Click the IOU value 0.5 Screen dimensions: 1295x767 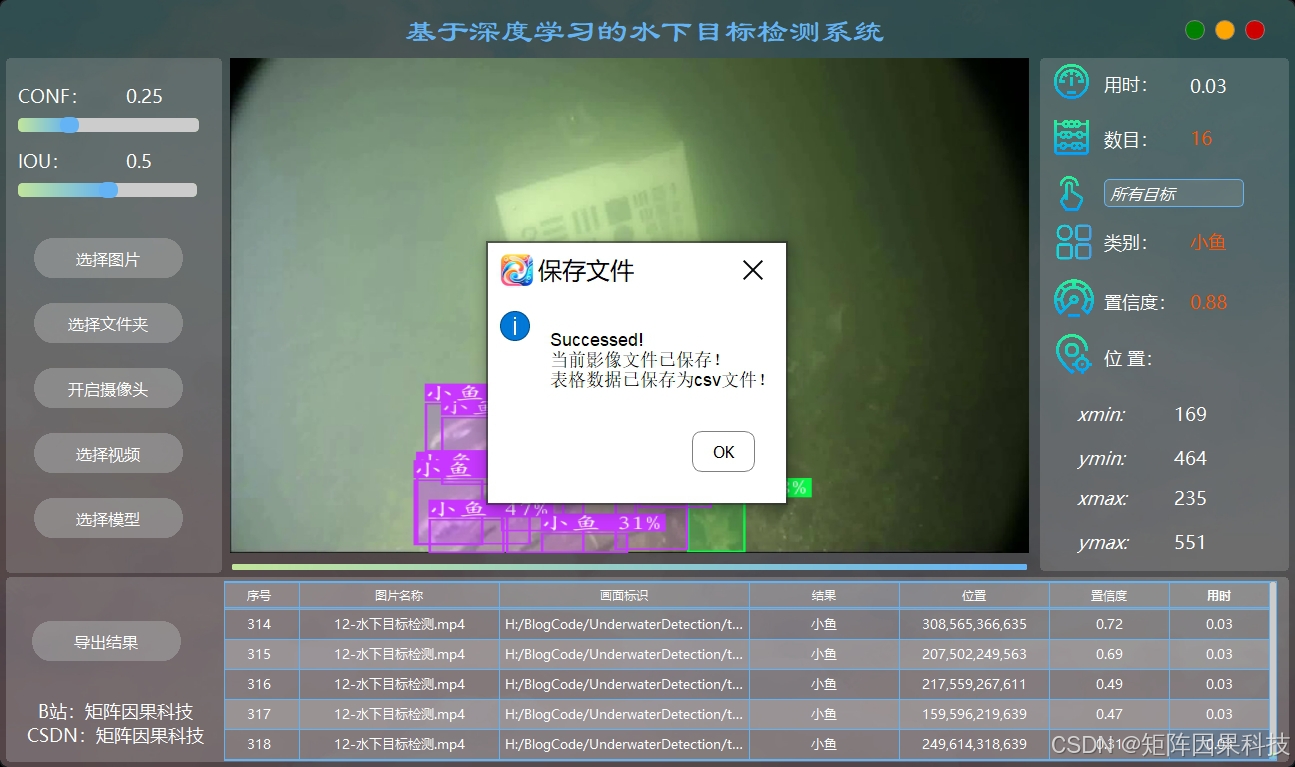point(139,161)
